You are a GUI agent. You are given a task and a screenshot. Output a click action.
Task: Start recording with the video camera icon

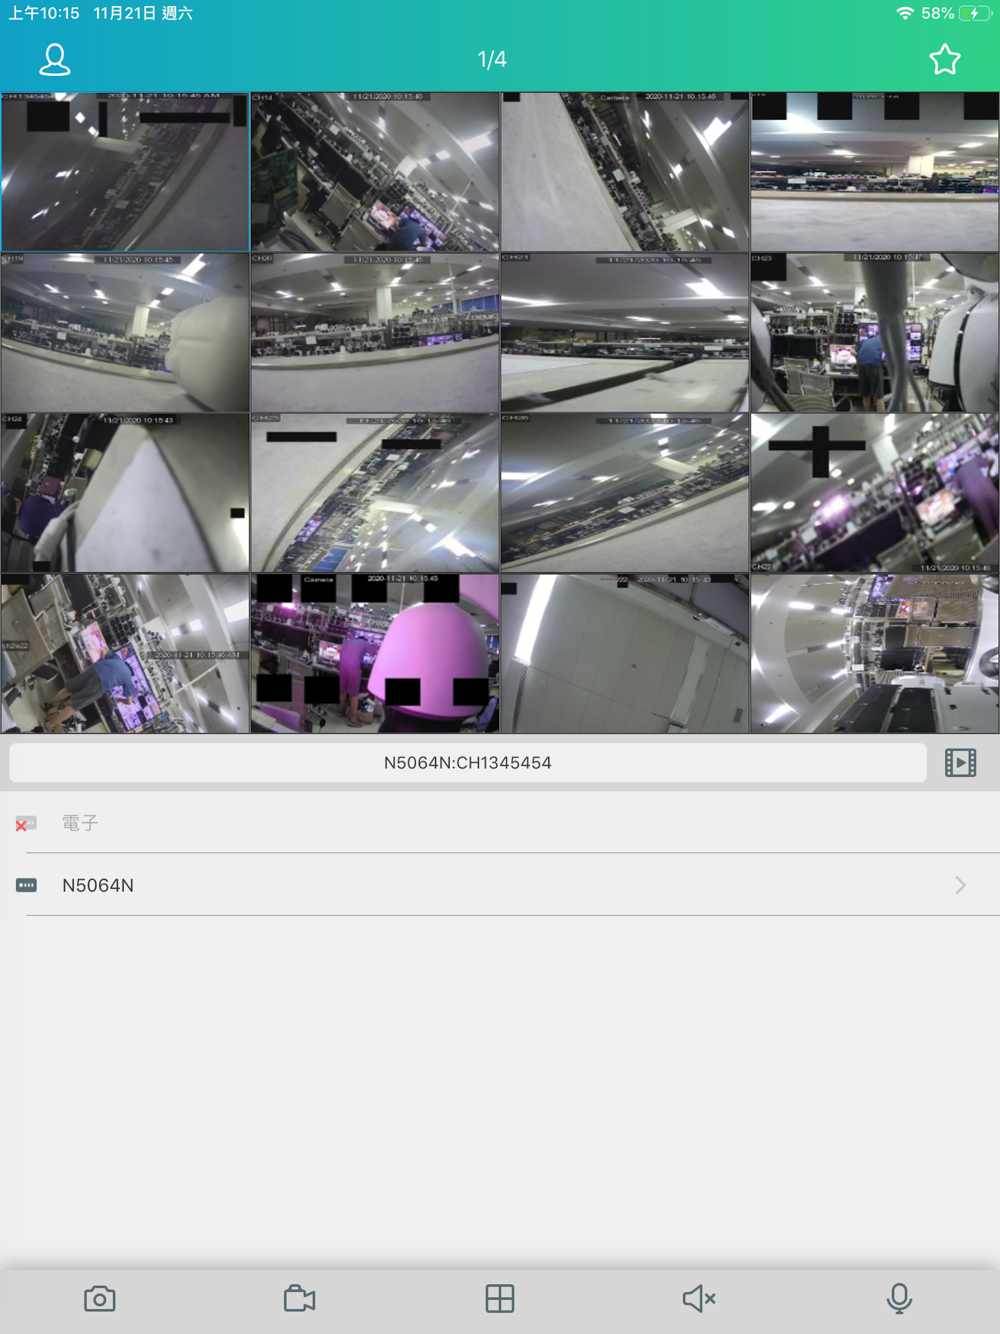coord(300,1299)
